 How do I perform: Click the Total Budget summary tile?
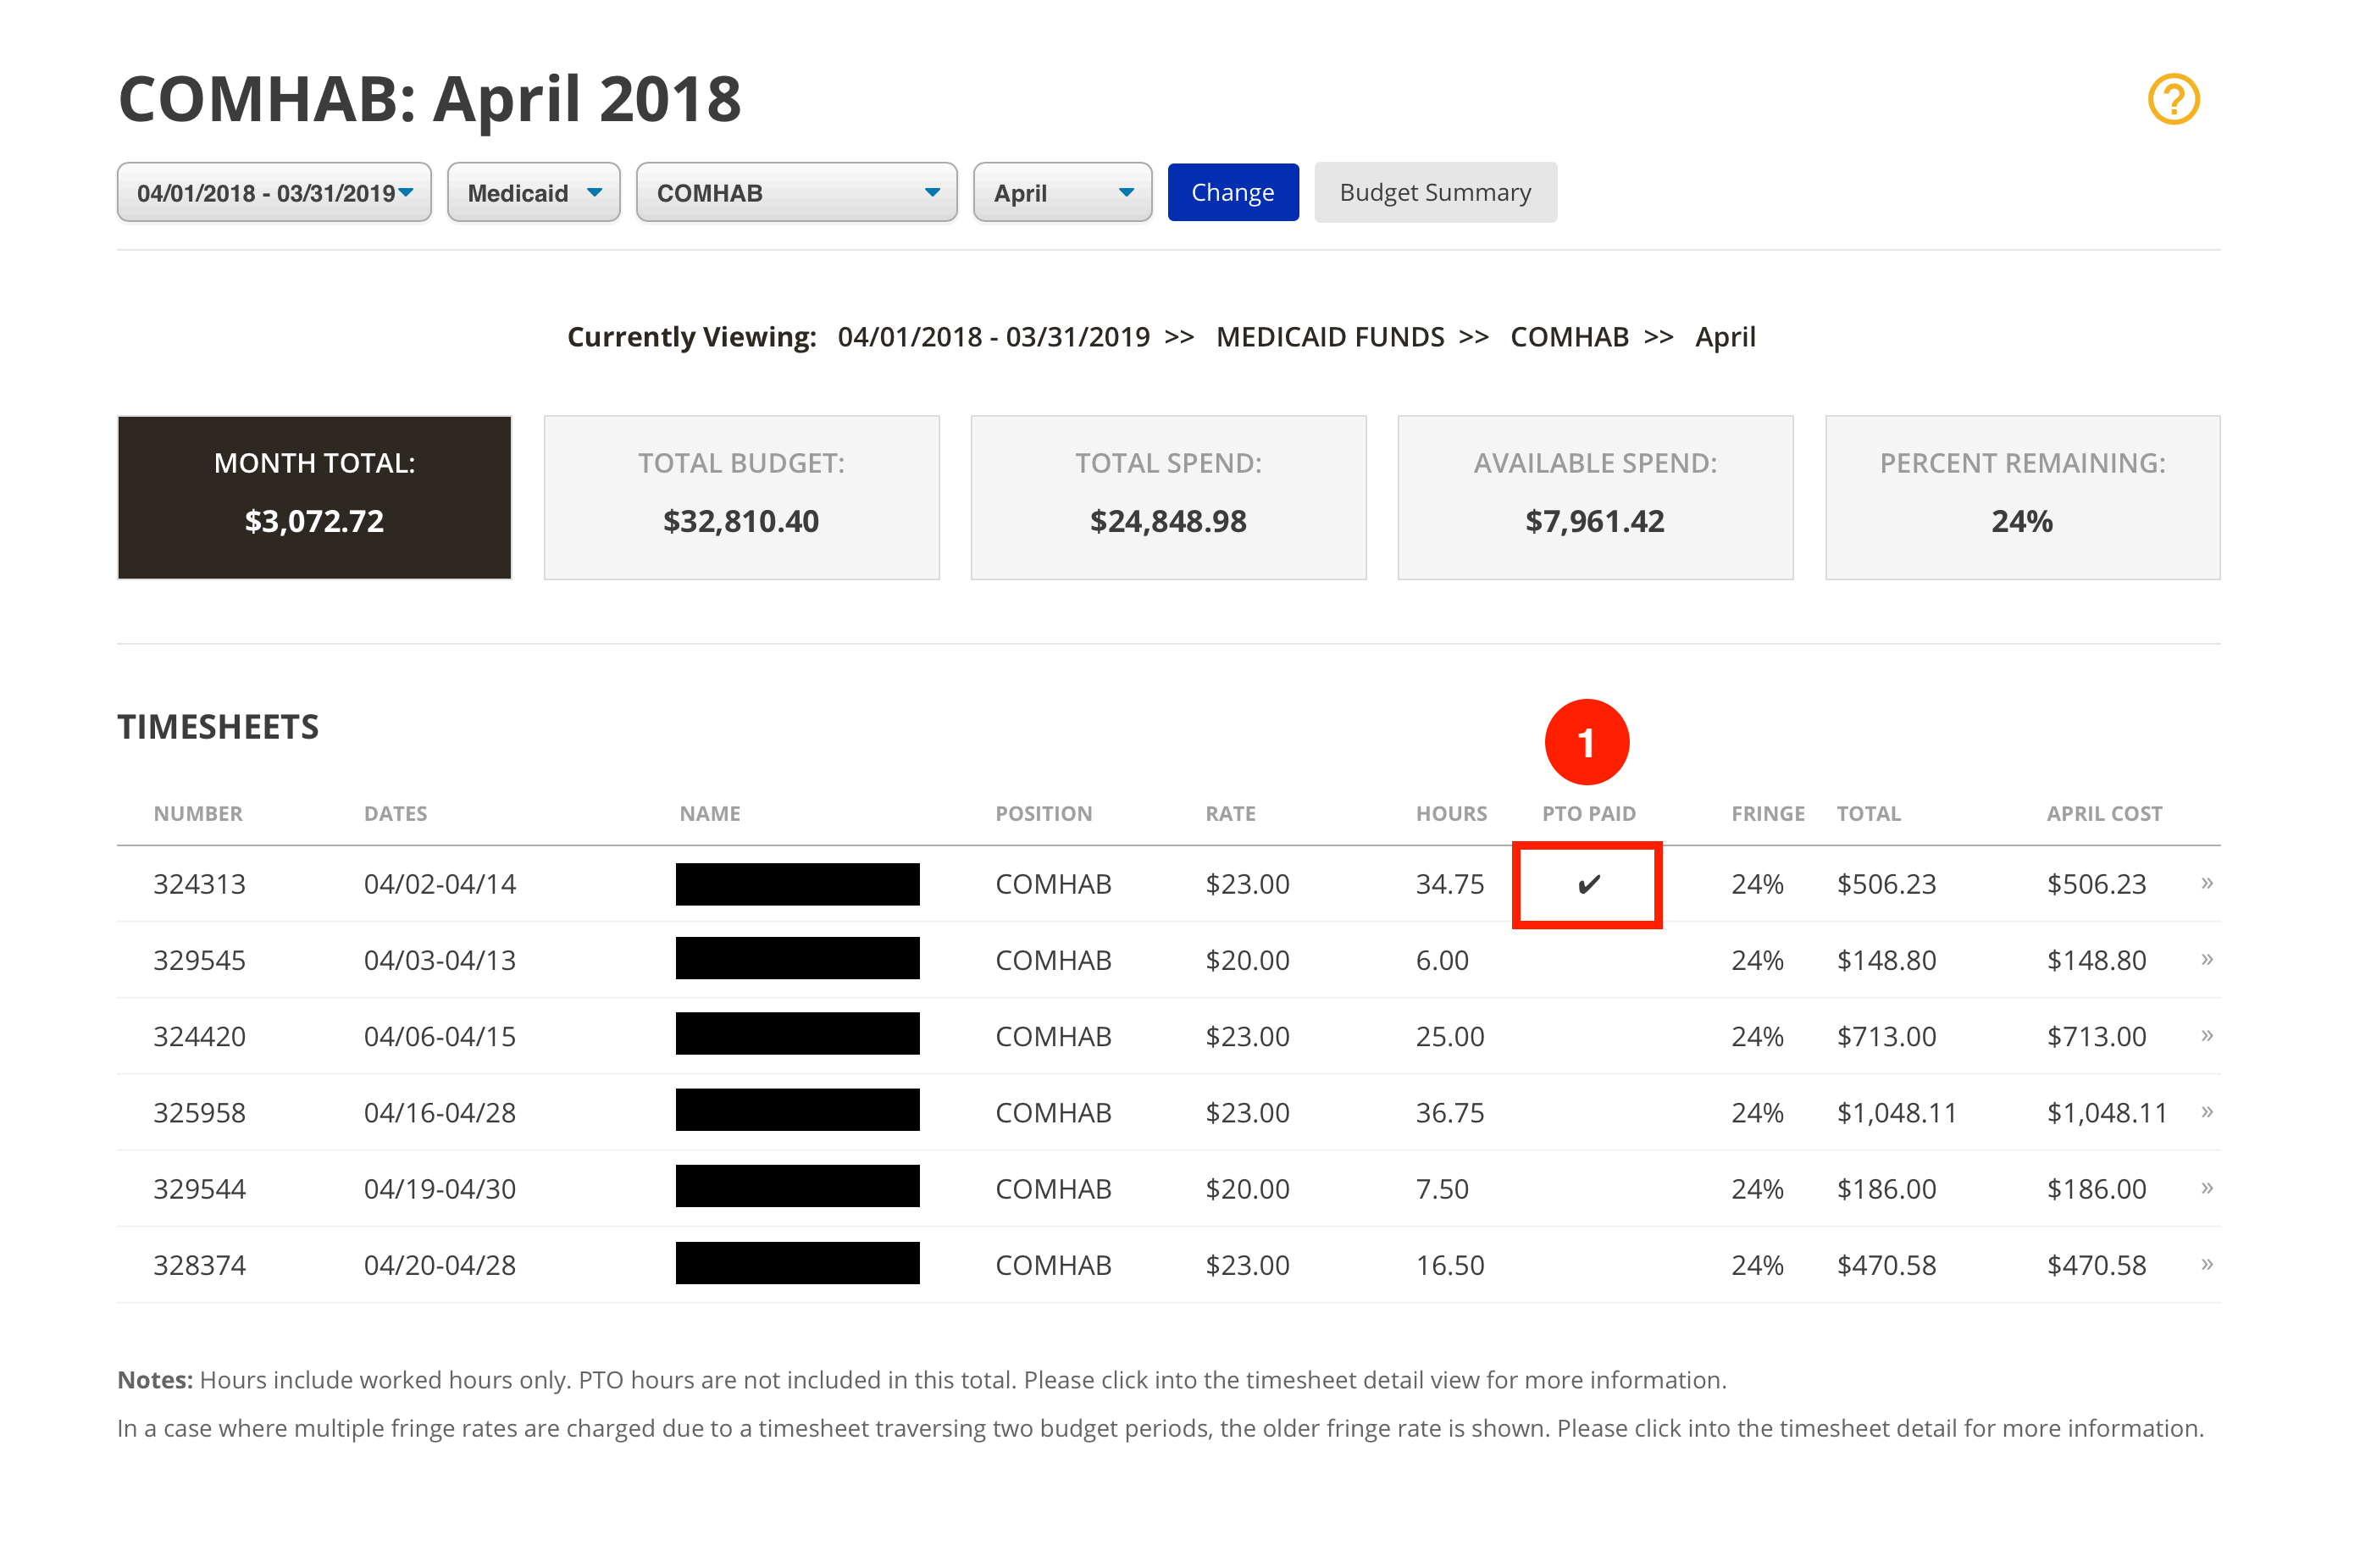pyautogui.click(x=741, y=497)
